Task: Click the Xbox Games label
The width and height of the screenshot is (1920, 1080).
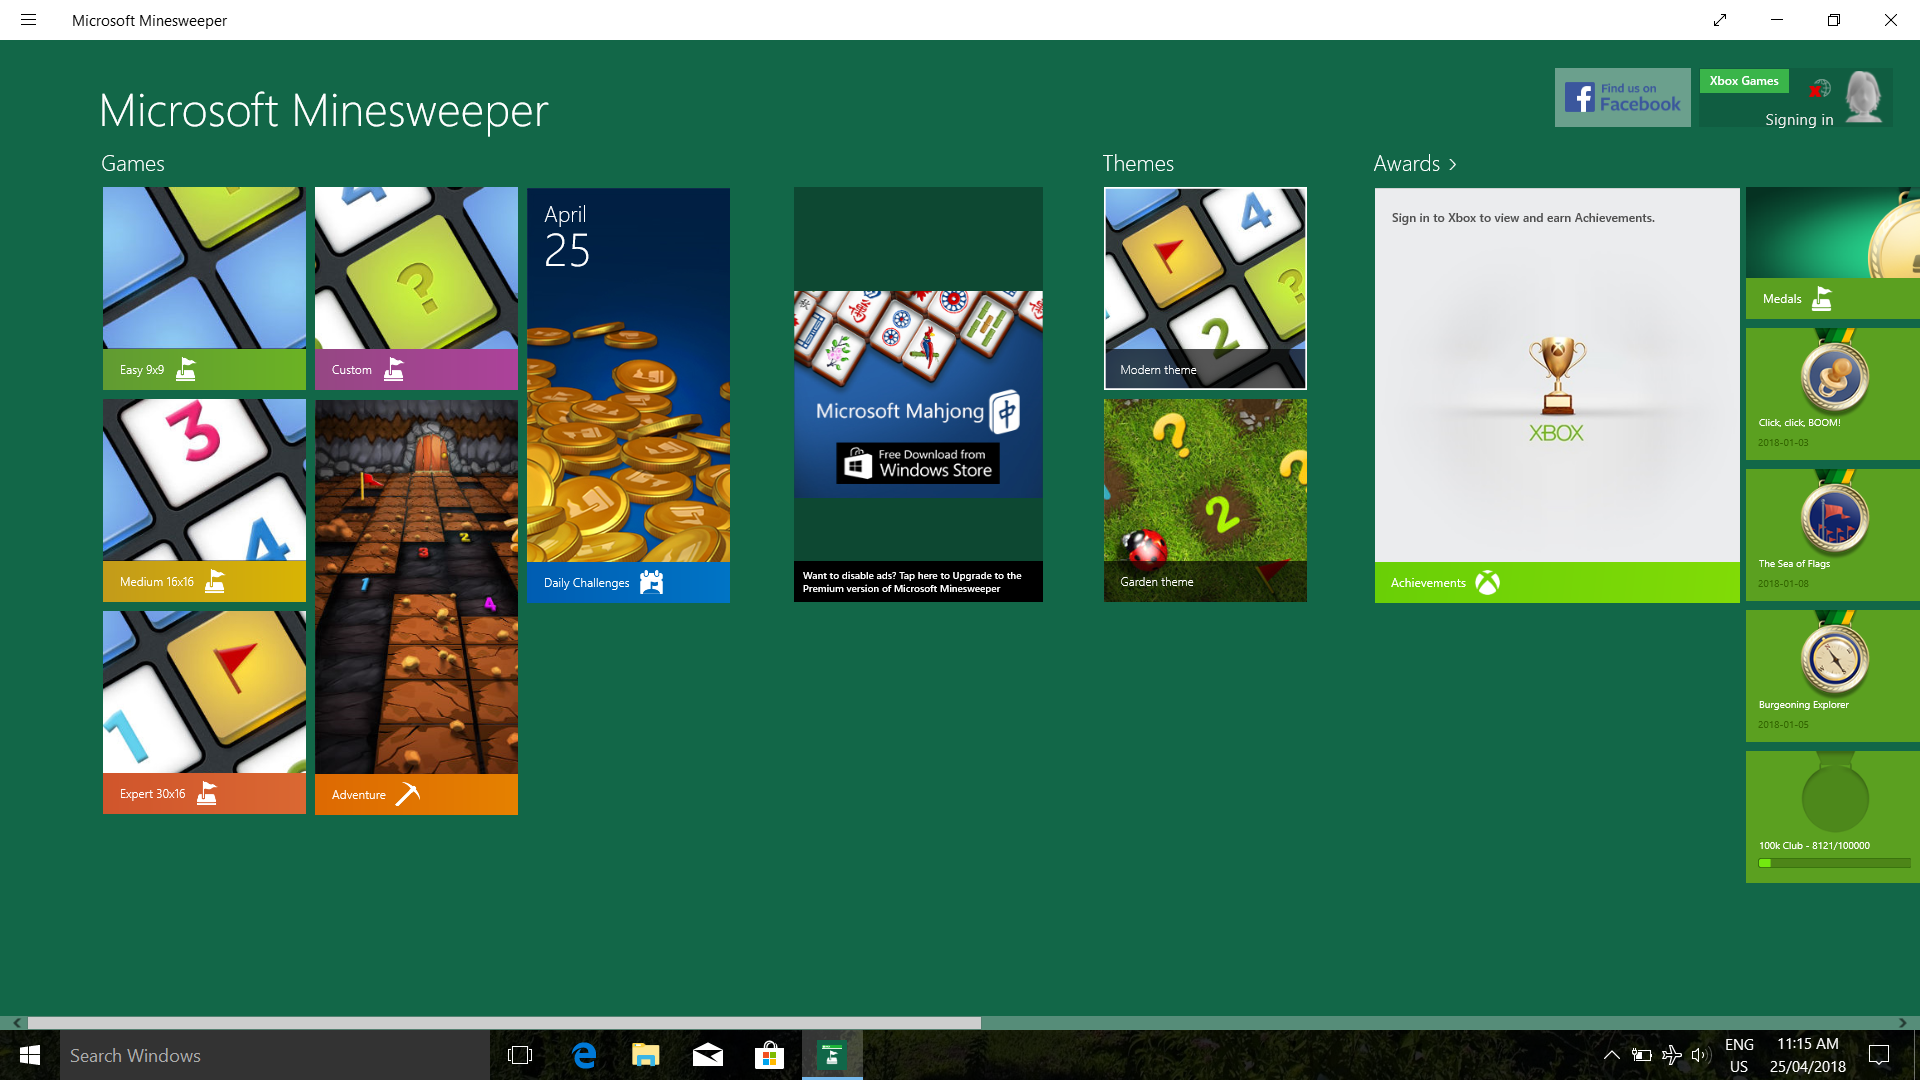Action: 1744,81
